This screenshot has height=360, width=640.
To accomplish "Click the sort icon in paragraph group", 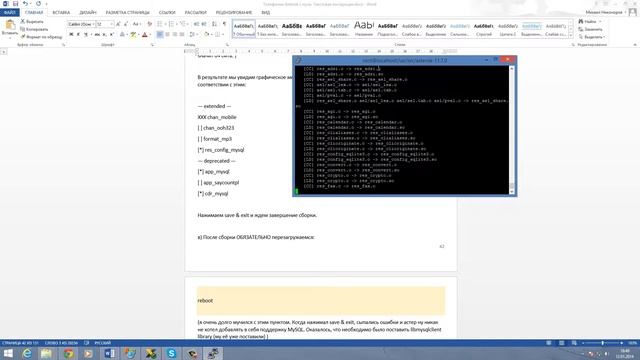I will click(x=214, y=24).
